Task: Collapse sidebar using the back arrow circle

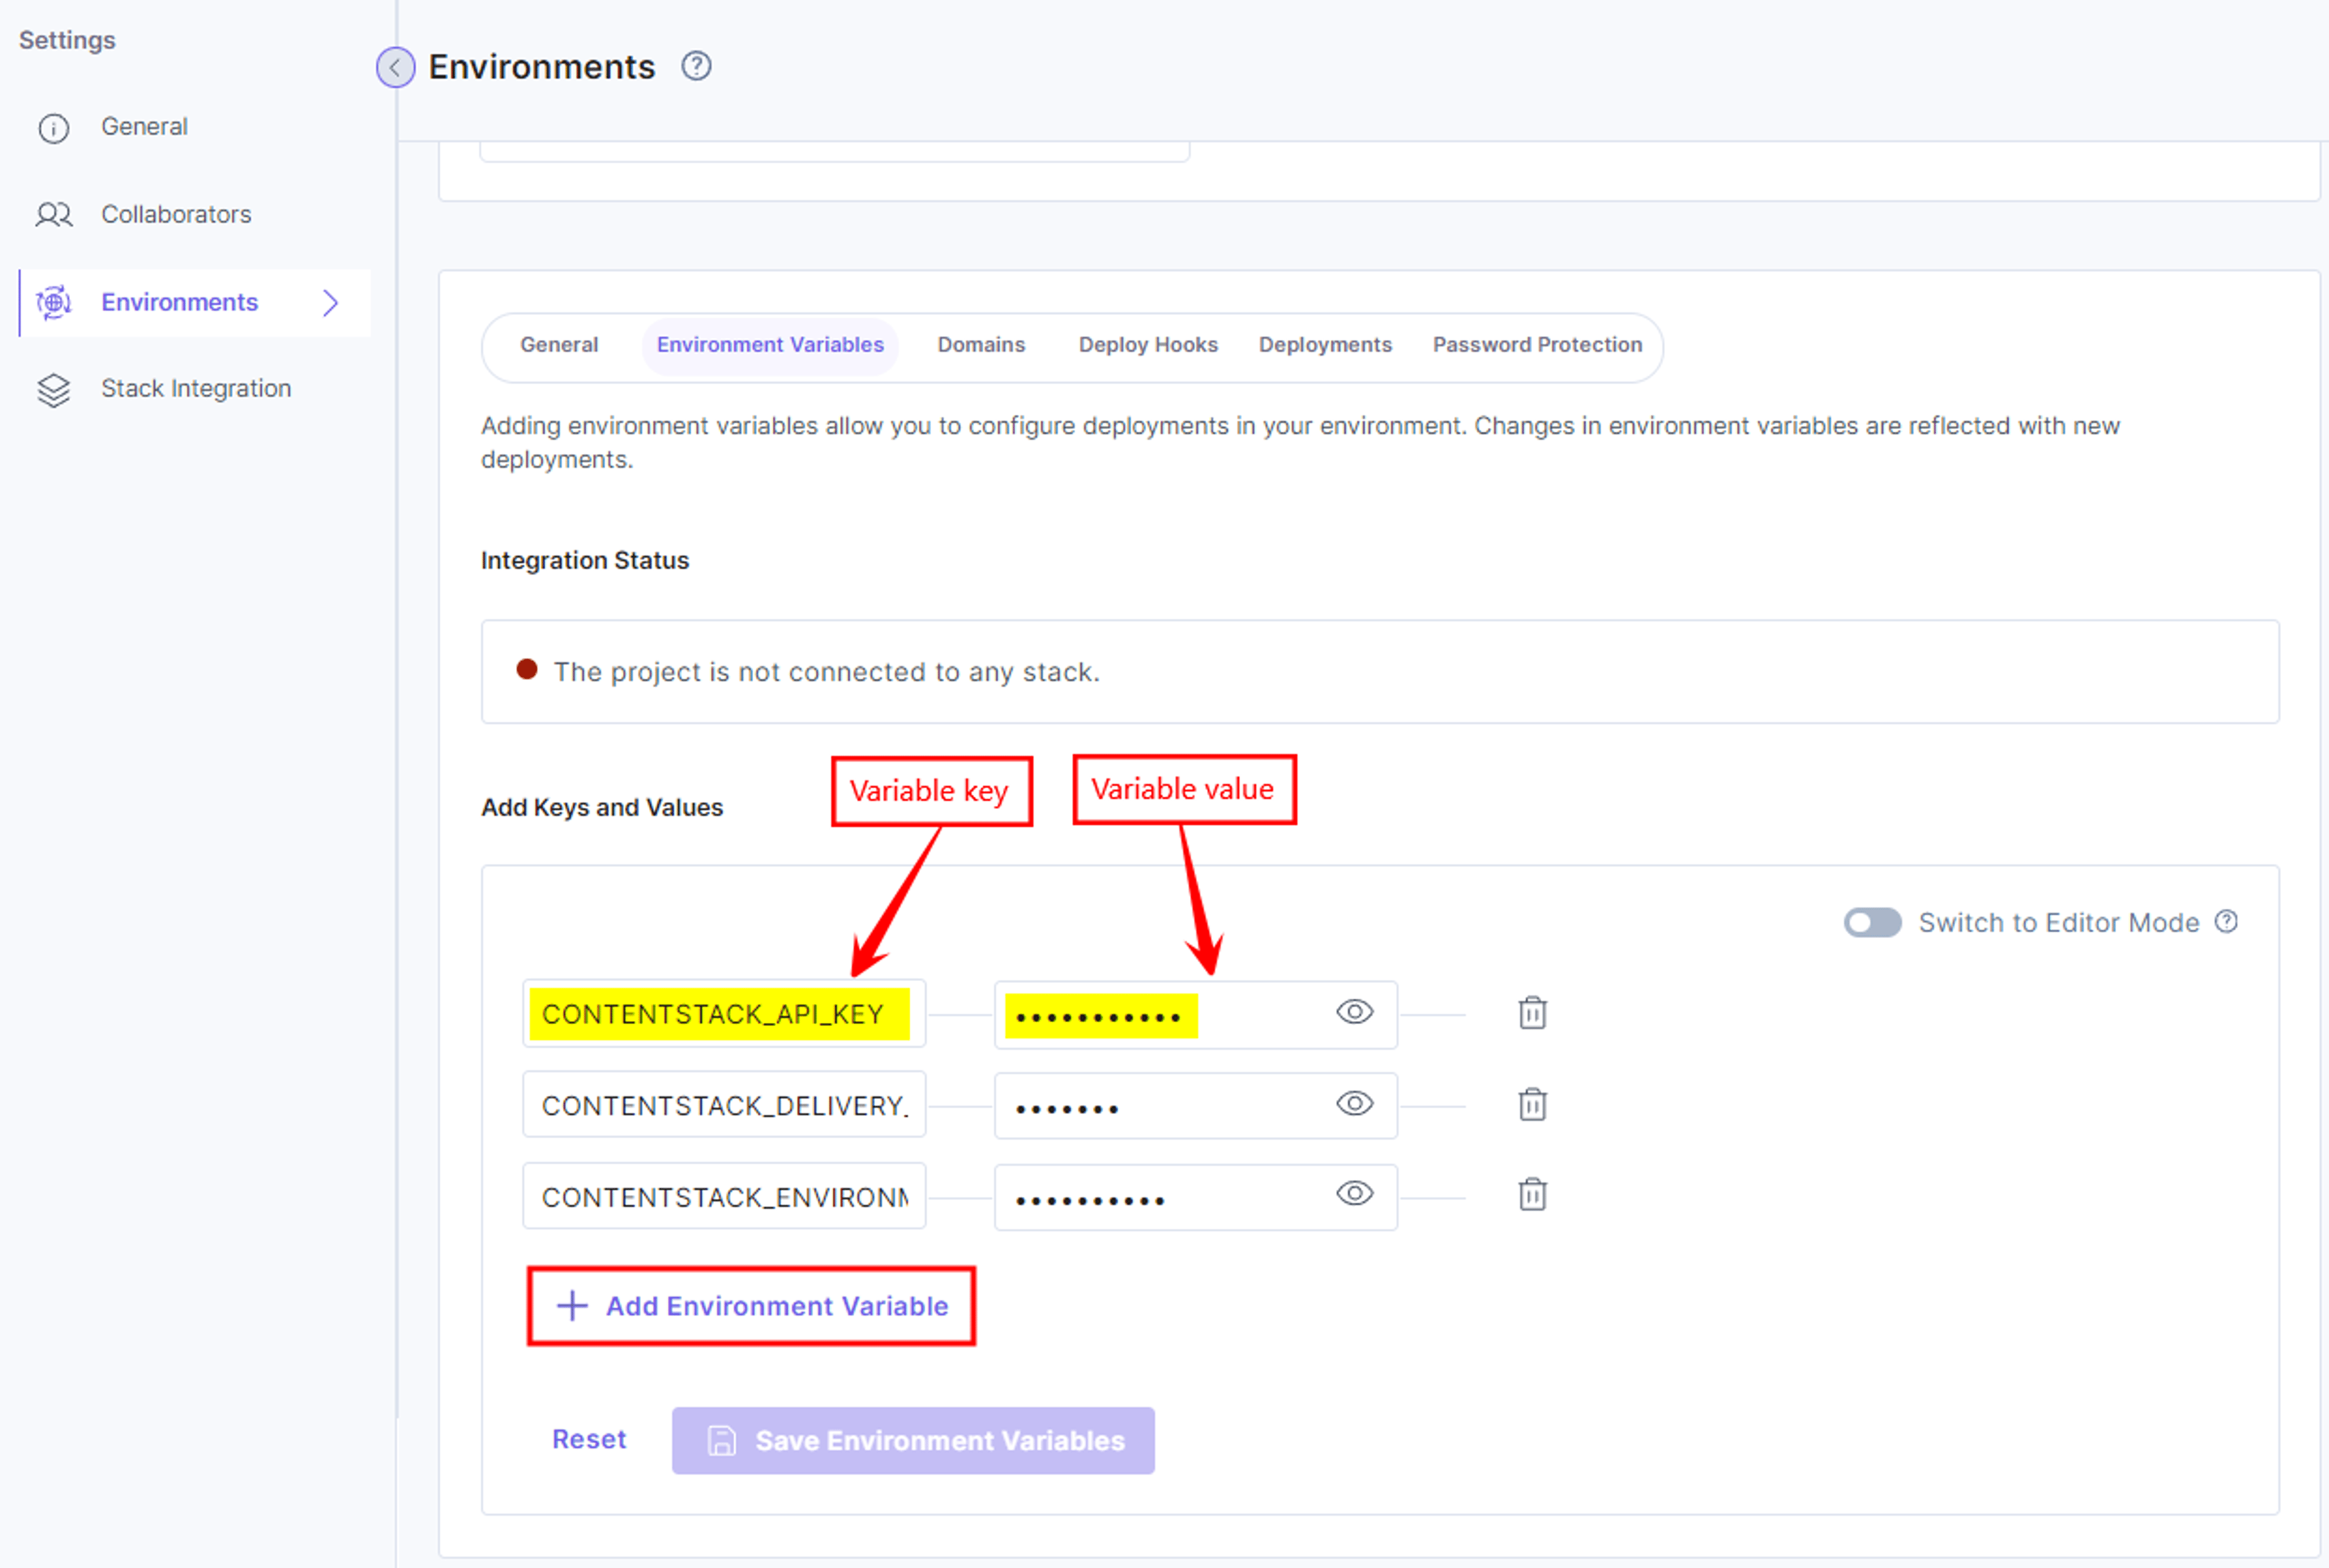Action: point(395,67)
